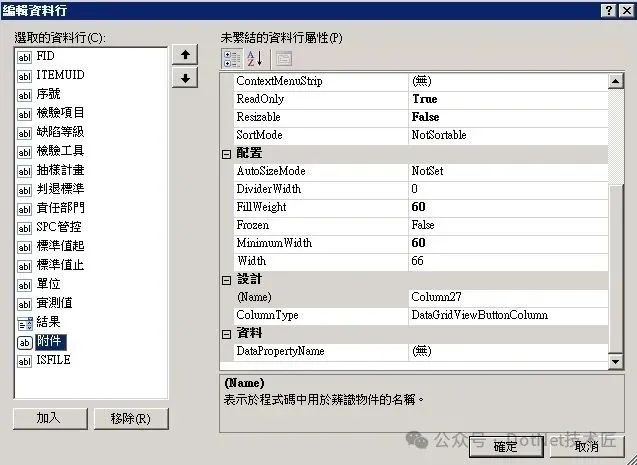Edit ColumnType value DataGridViewButtonColumn
The image size is (637, 465).
click(508, 315)
